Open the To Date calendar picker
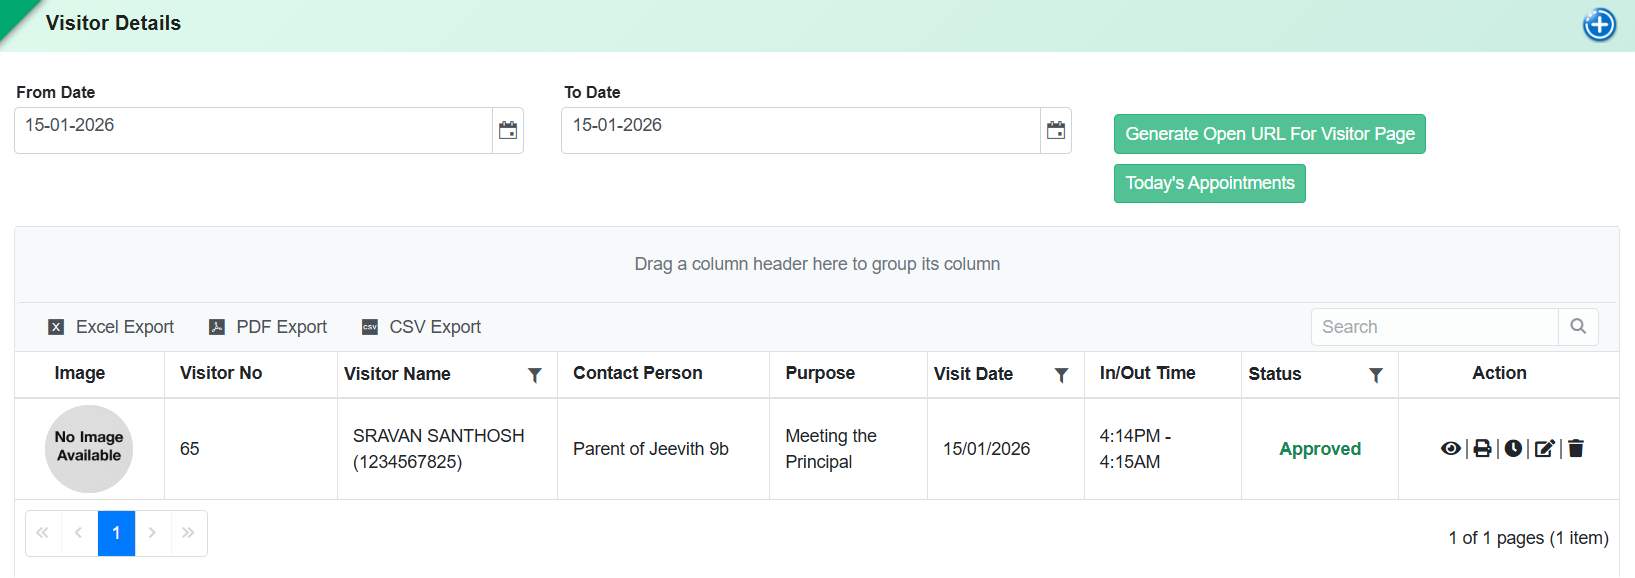The image size is (1635, 578). click(x=1056, y=131)
